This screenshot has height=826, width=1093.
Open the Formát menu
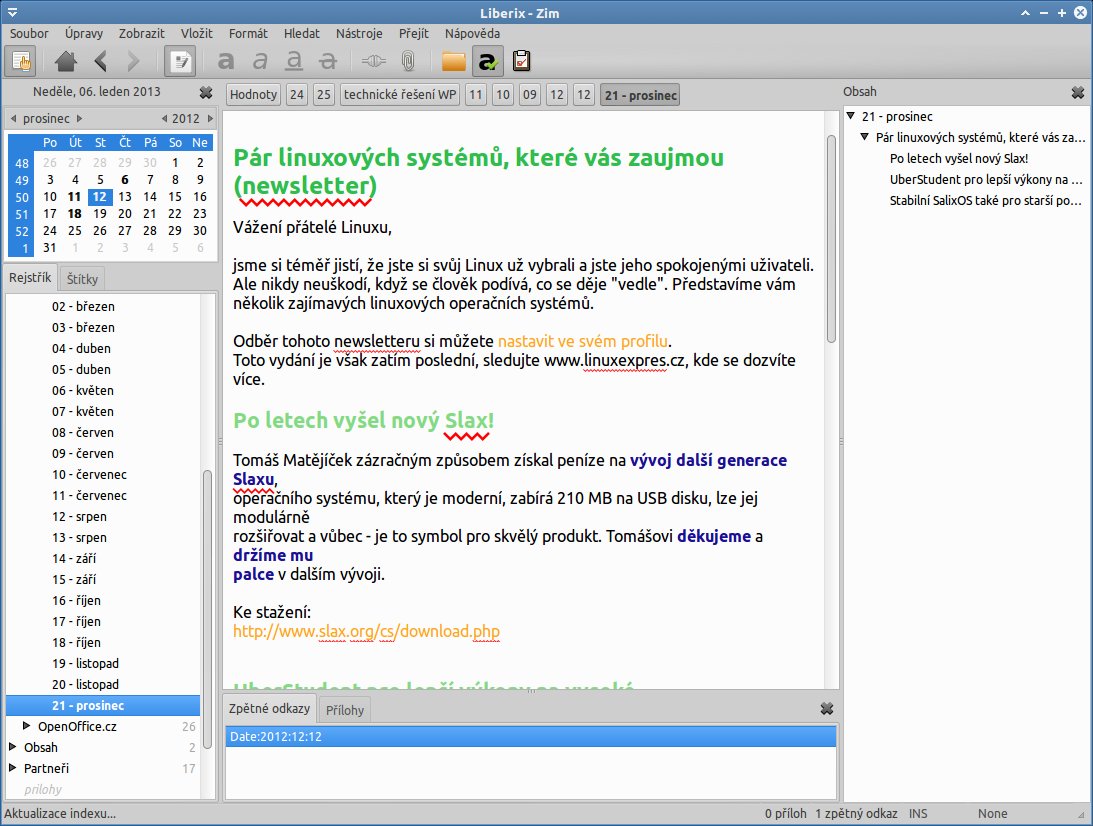[x=248, y=33]
